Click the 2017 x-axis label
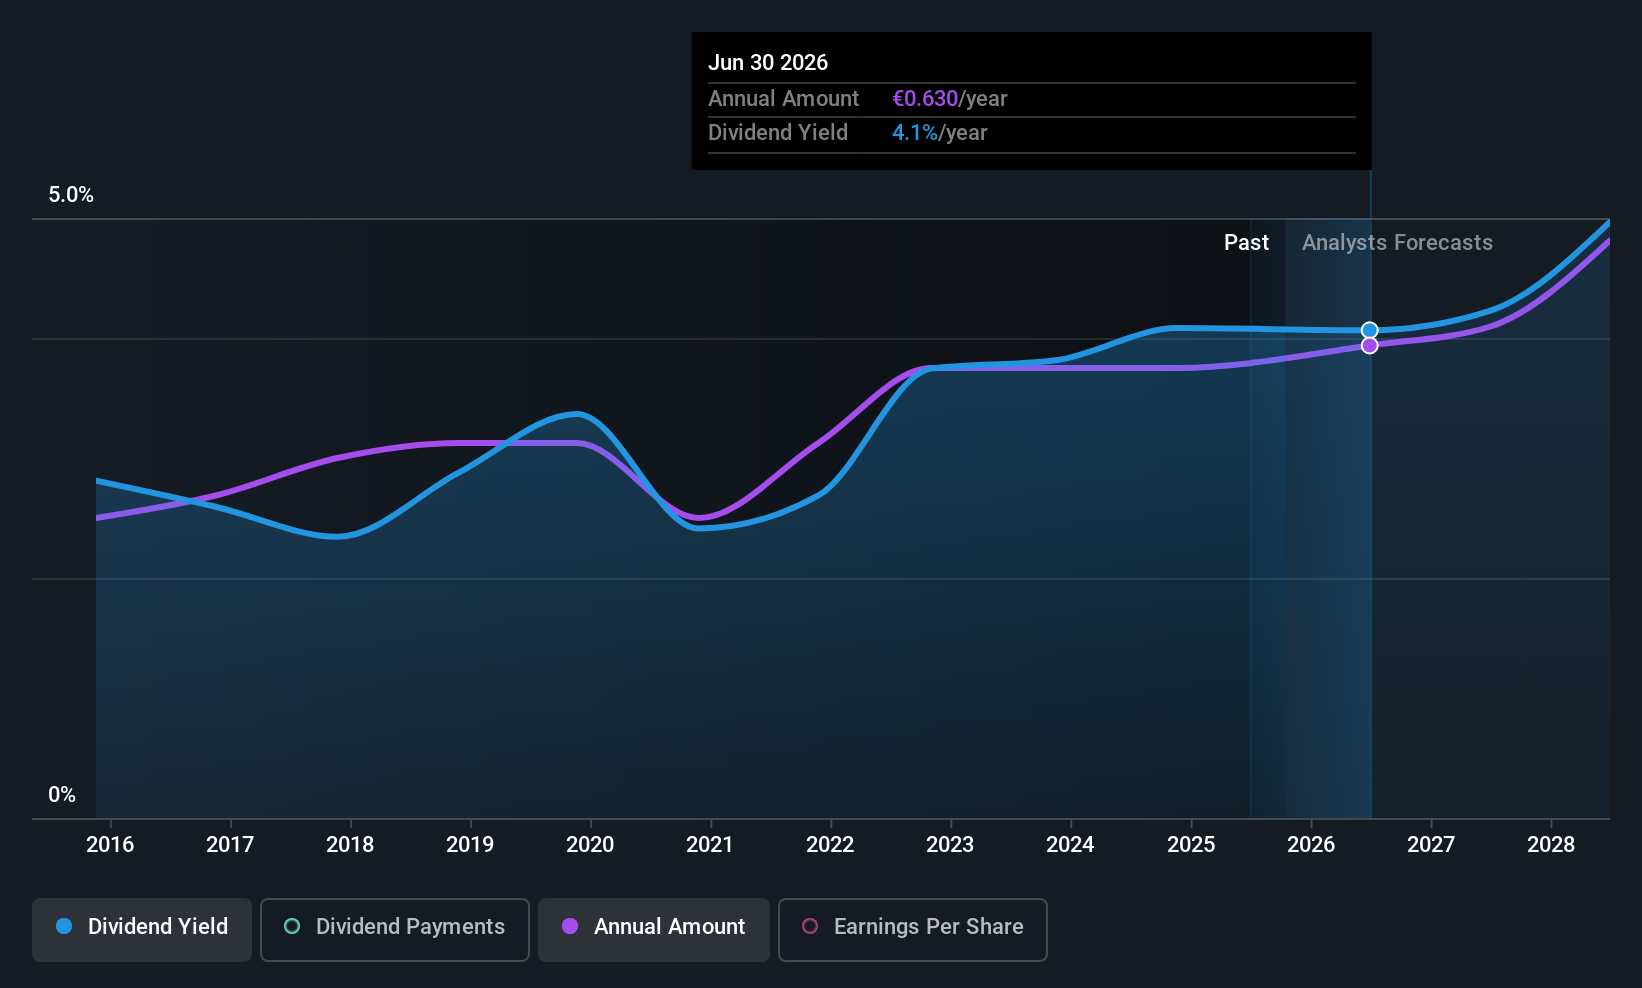The image size is (1642, 988). point(230,845)
